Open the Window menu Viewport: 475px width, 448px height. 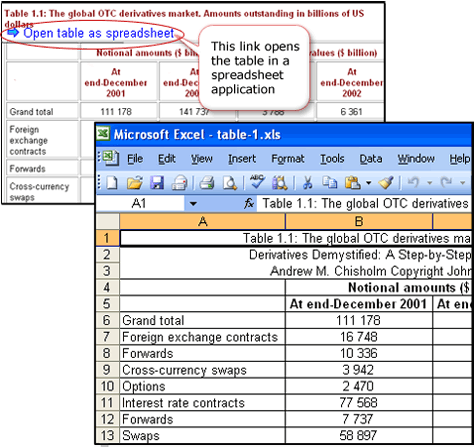416,159
